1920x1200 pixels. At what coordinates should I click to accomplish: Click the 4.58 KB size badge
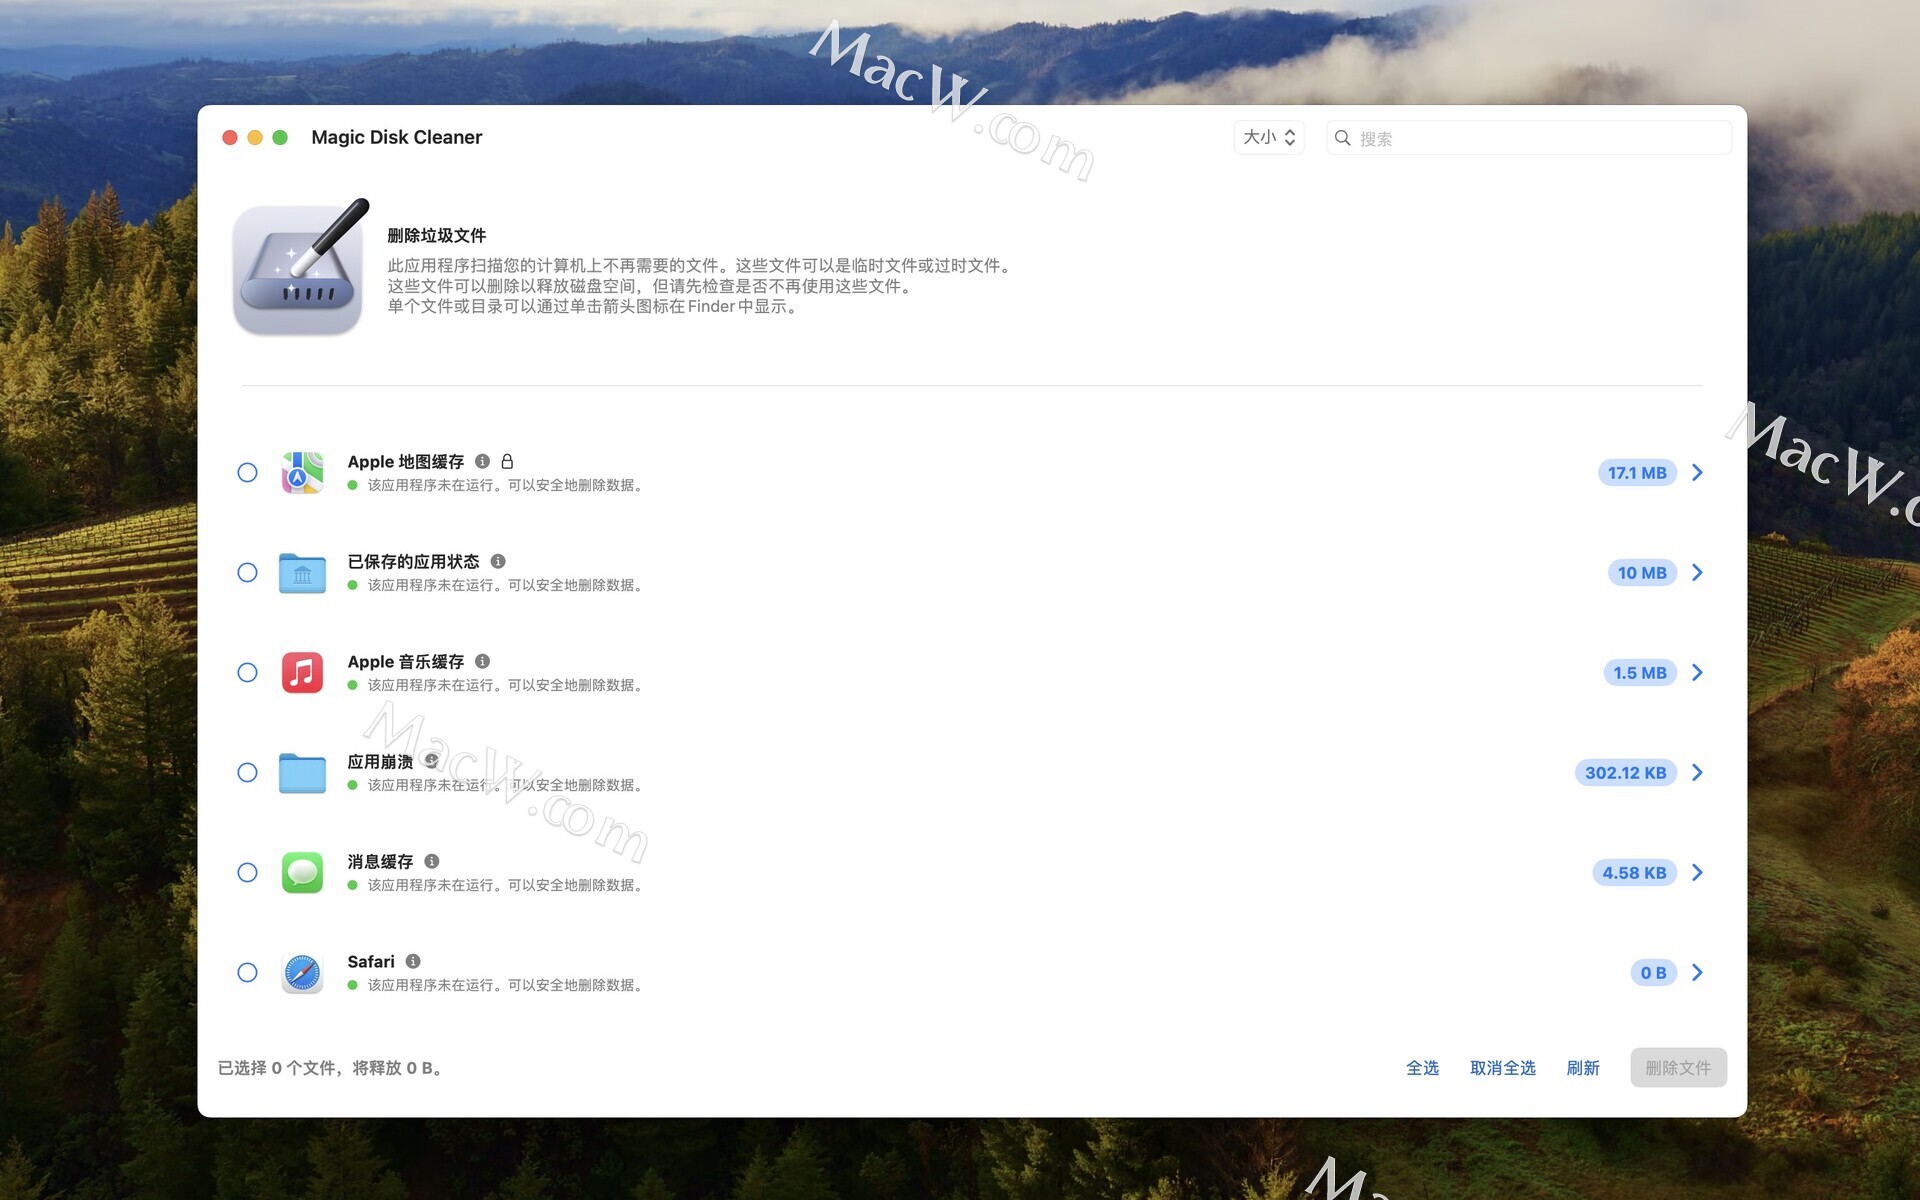[x=1634, y=873]
